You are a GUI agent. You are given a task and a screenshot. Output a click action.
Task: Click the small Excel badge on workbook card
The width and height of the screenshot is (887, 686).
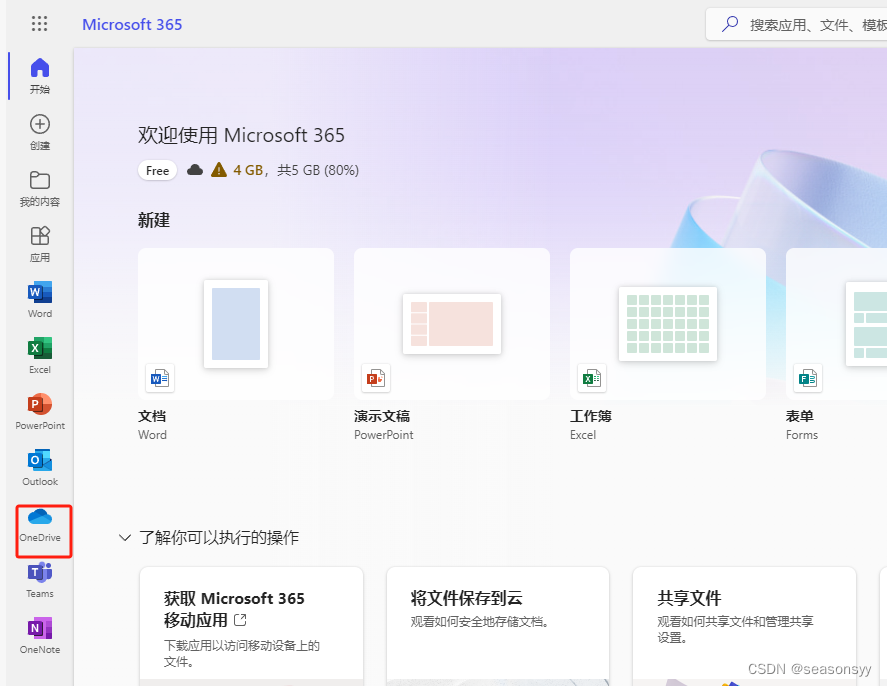click(592, 378)
